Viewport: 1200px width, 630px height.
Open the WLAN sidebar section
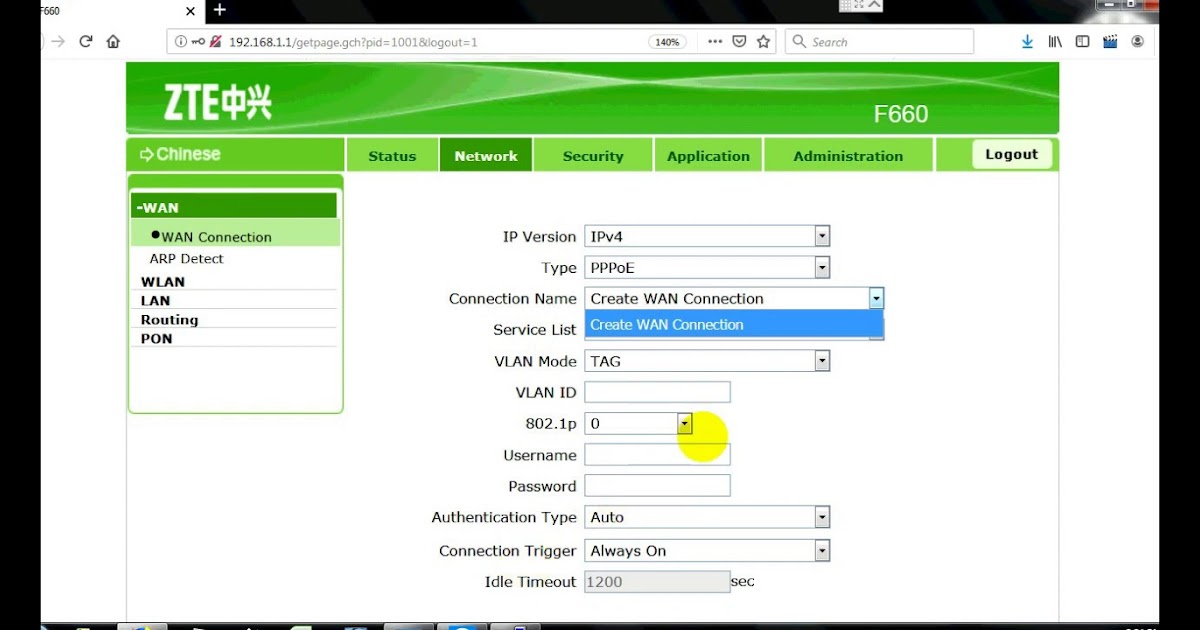coord(162,282)
